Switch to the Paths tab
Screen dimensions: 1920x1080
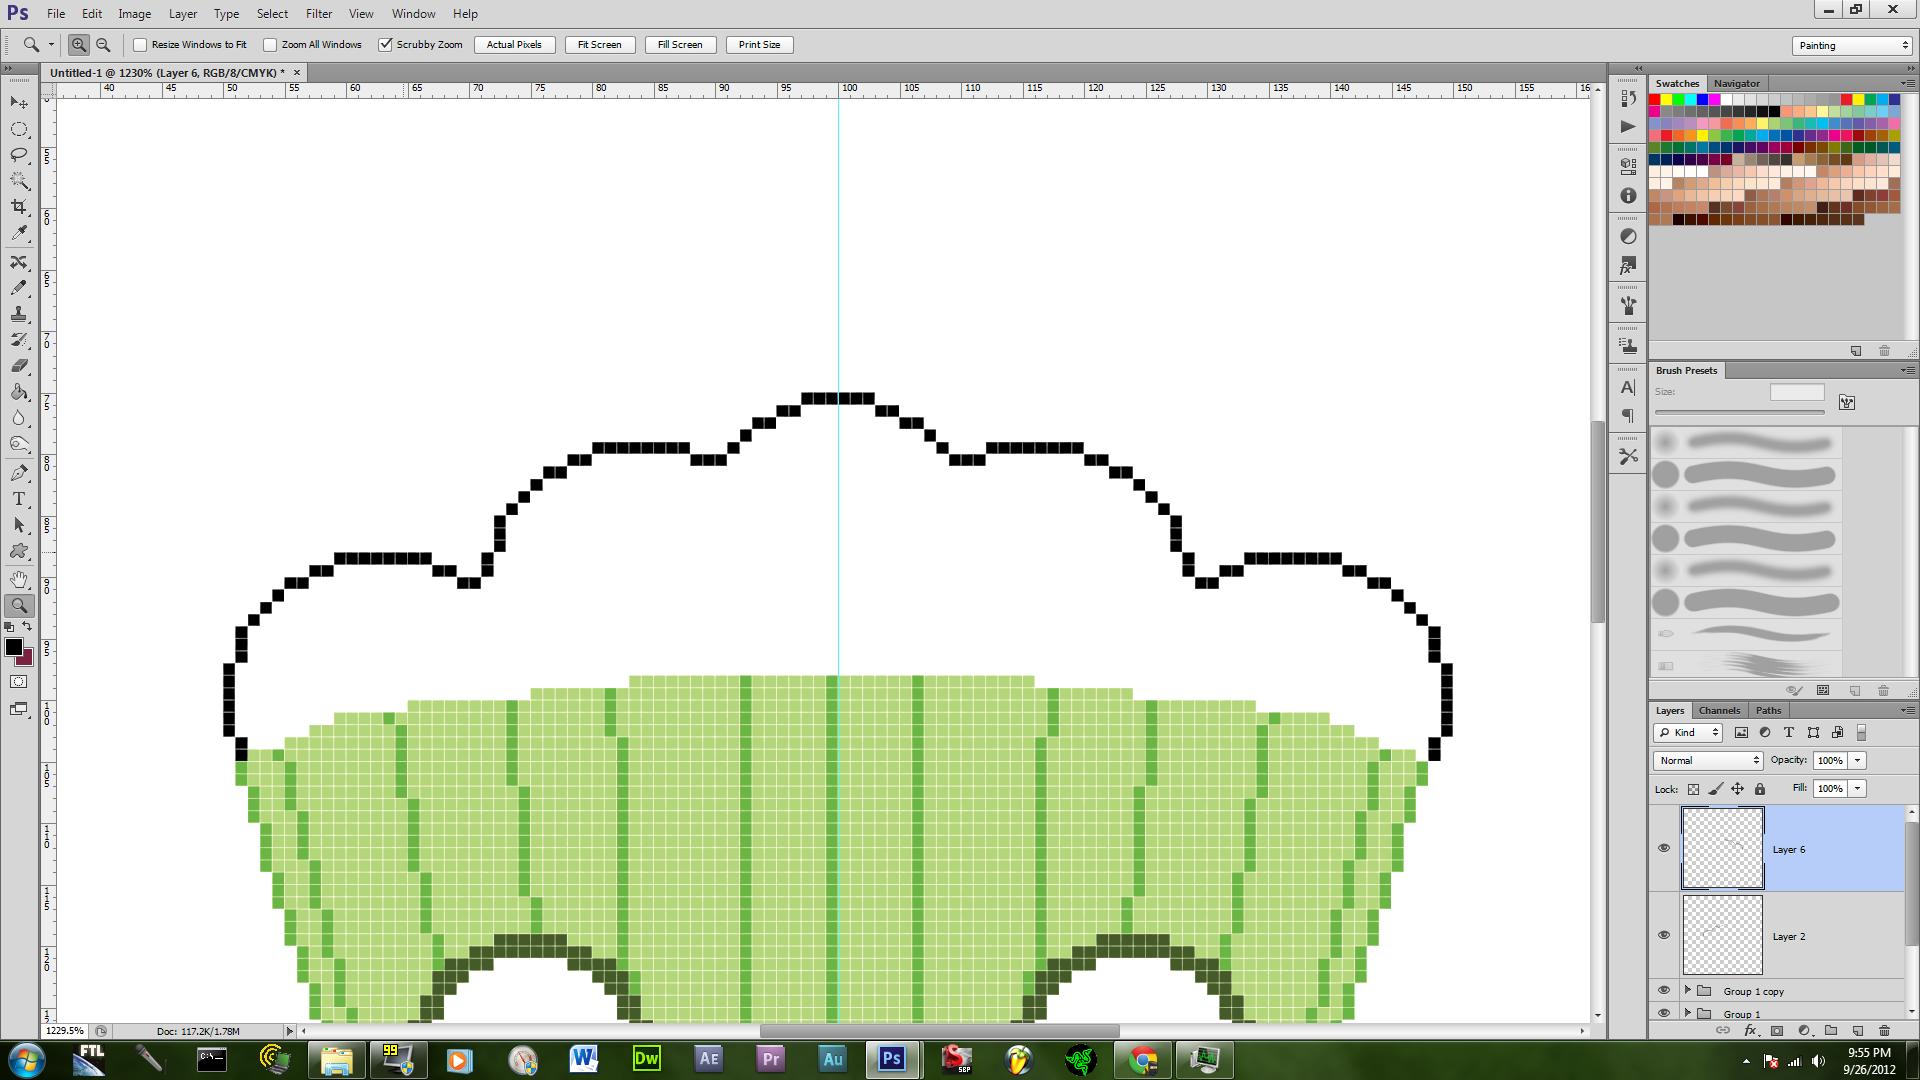(x=1768, y=710)
